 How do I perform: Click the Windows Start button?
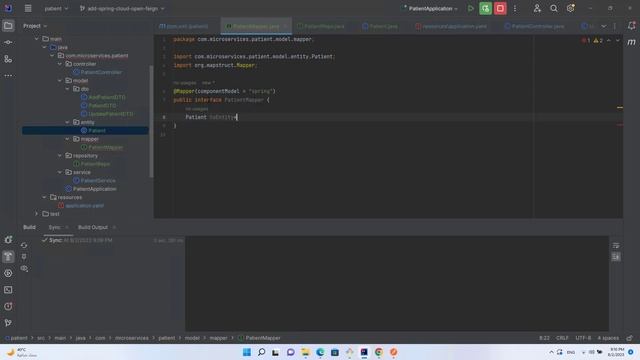click(247, 352)
